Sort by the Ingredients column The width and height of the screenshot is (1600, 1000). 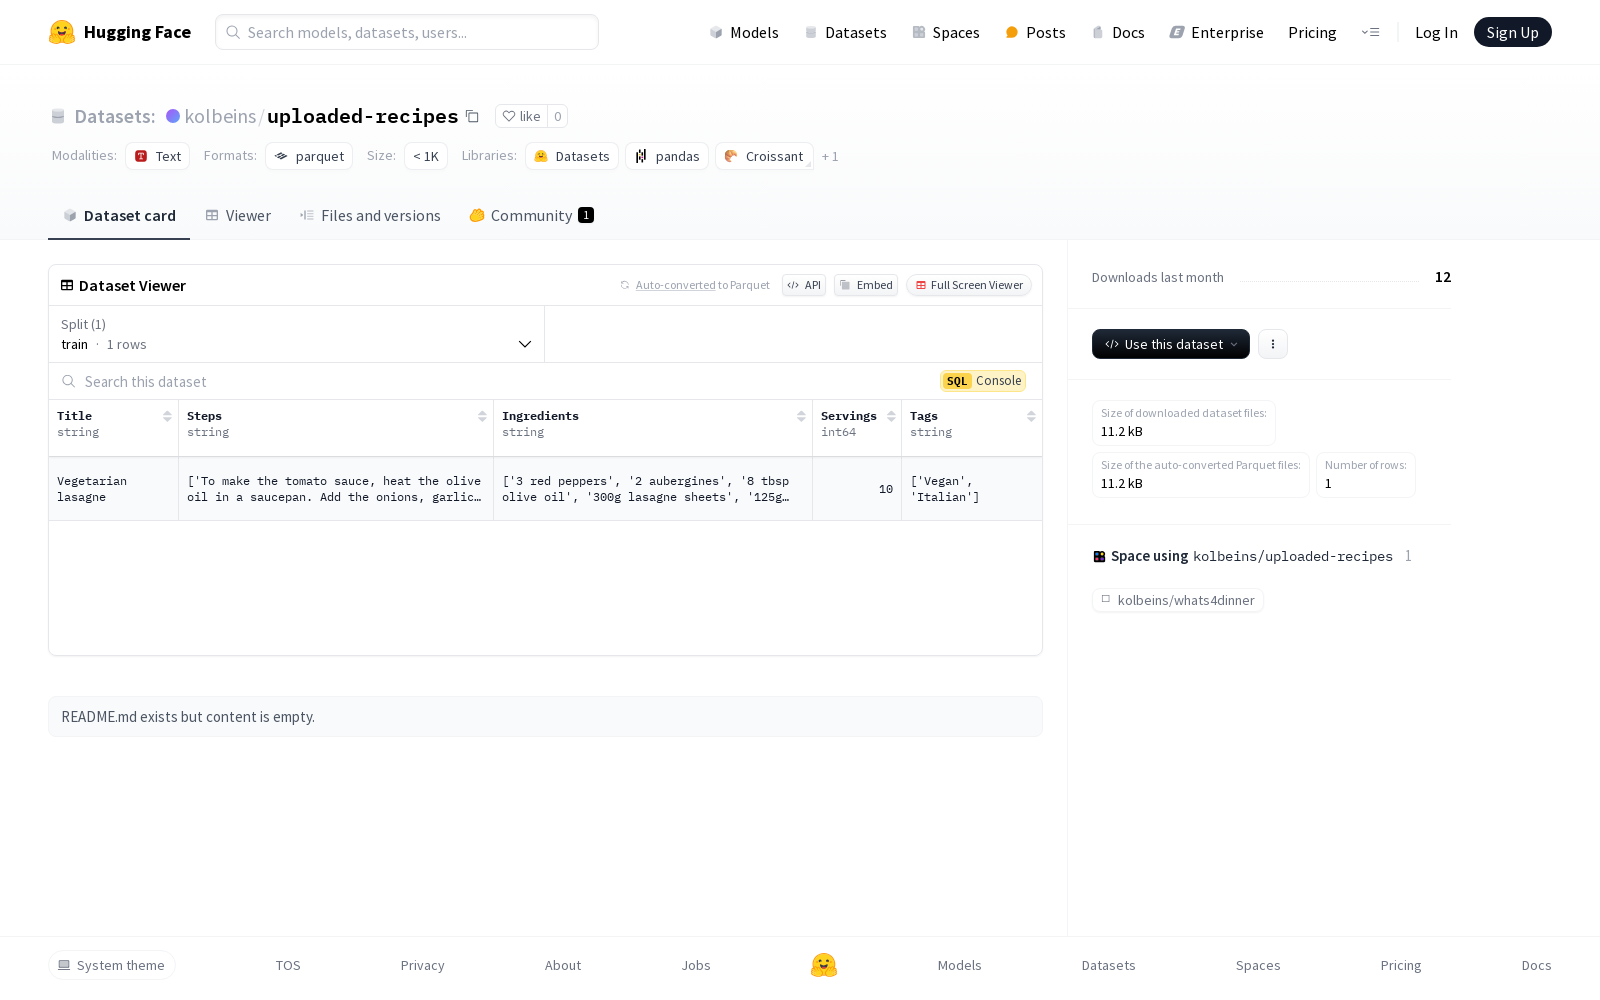pyautogui.click(x=801, y=416)
